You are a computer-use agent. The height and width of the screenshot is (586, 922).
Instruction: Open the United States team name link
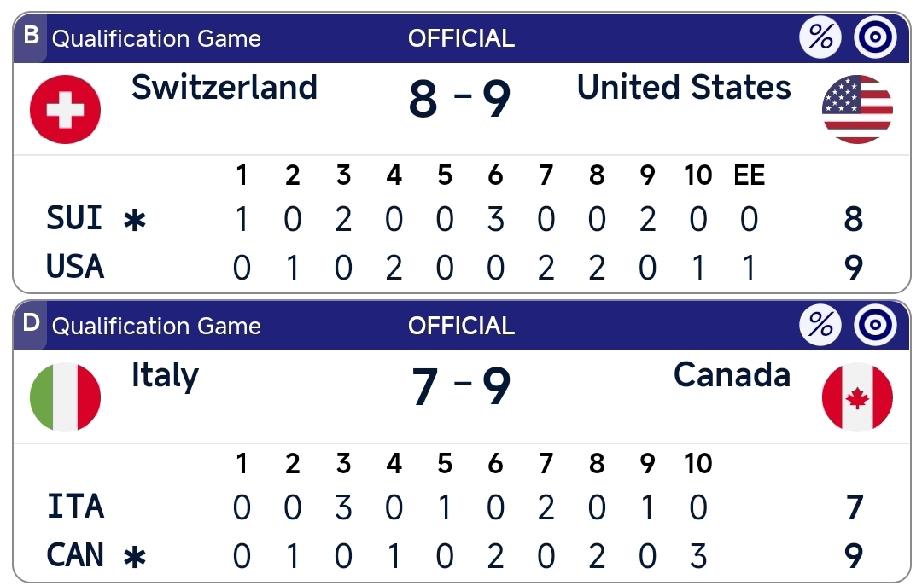tap(684, 88)
